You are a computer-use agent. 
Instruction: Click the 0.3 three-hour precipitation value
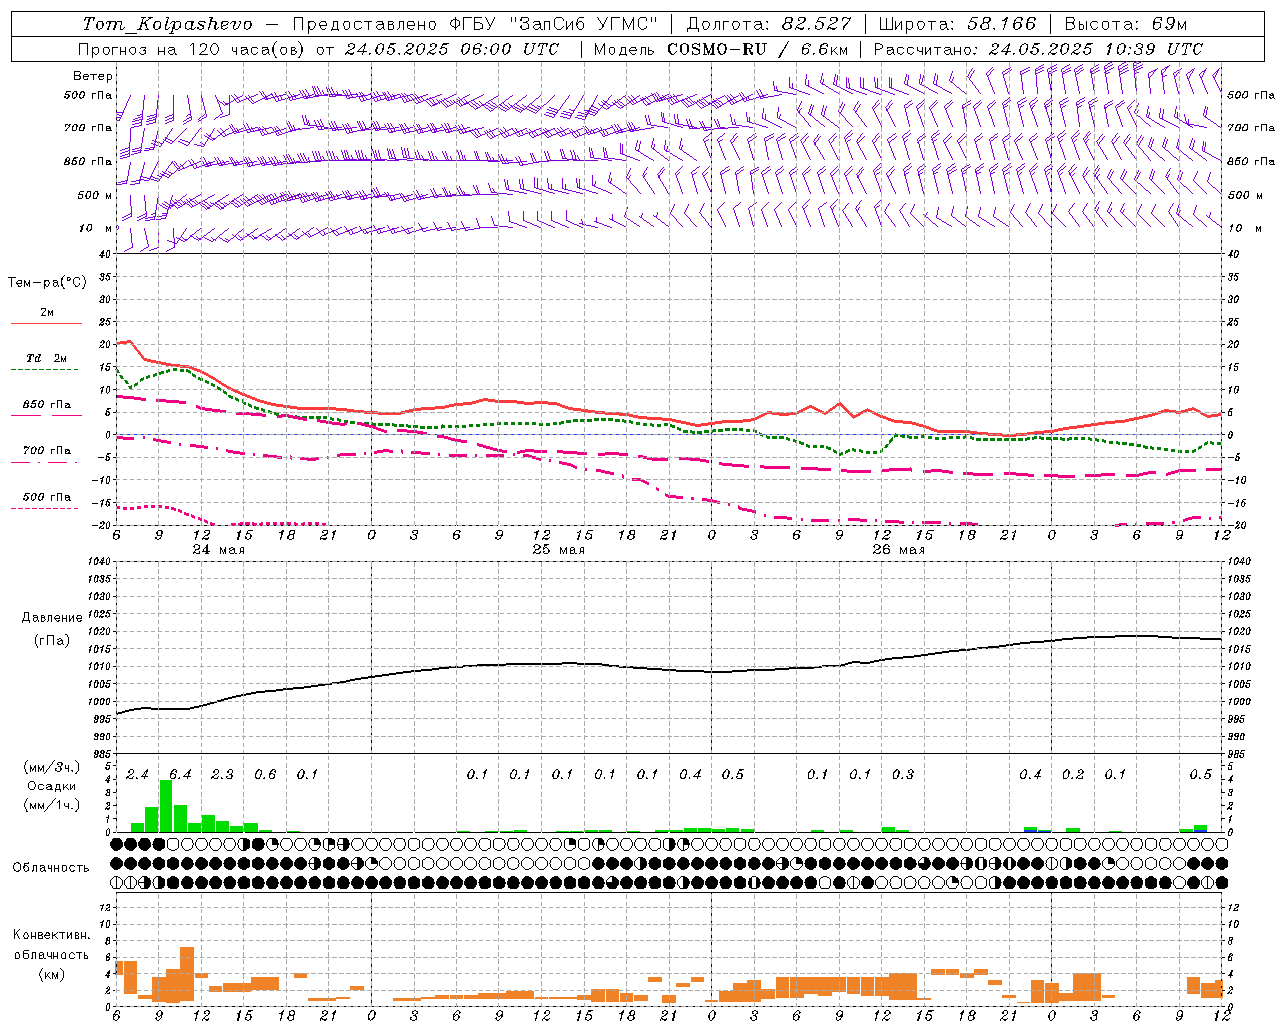pos(903,774)
